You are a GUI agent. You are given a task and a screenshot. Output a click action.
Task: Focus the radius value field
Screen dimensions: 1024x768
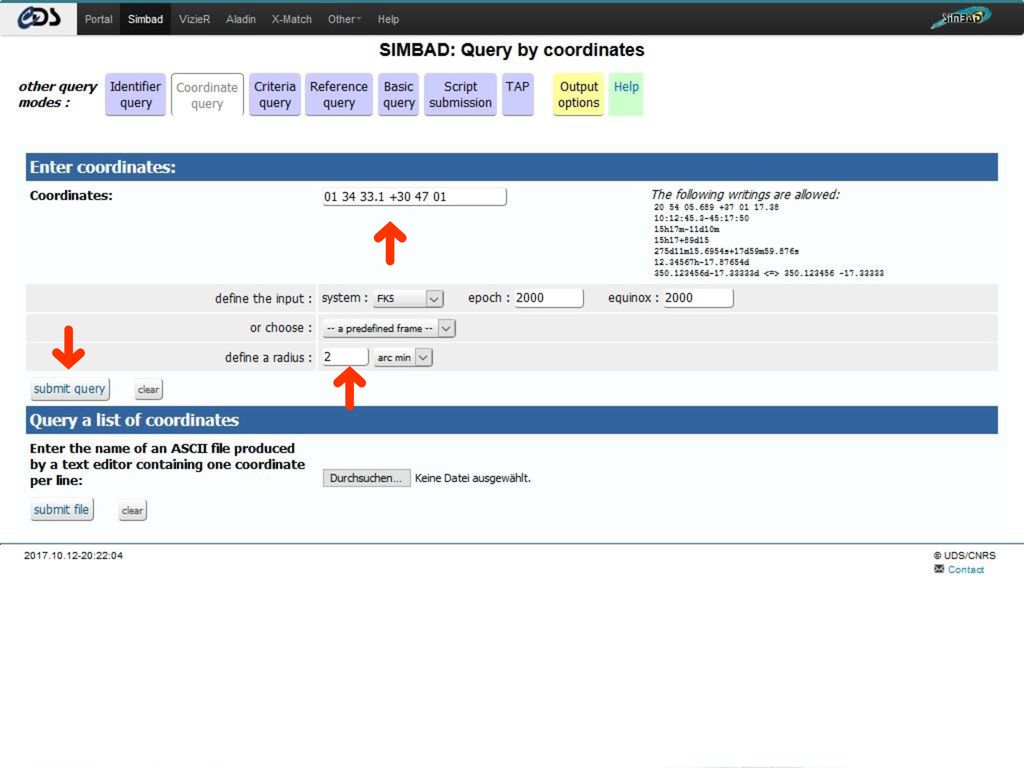(x=345, y=357)
